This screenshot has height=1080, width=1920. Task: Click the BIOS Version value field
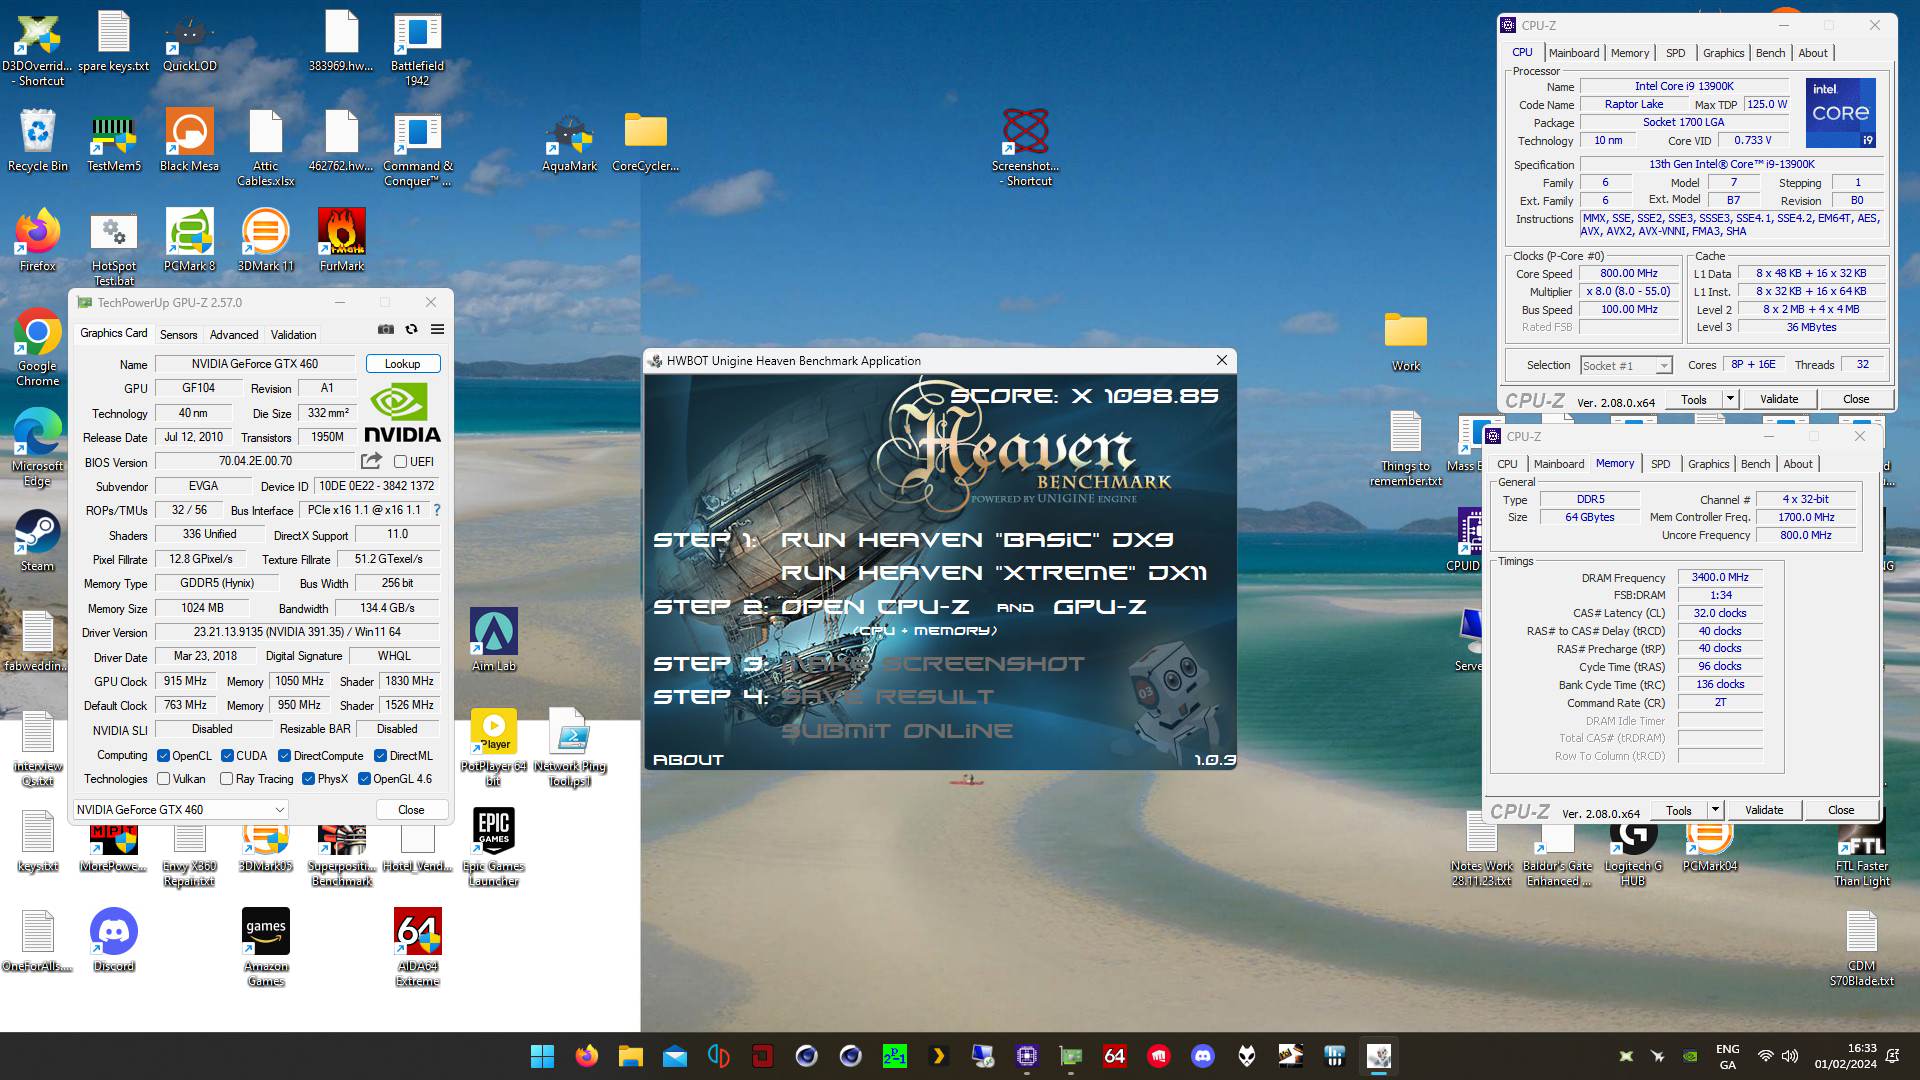[x=255, y=462]
